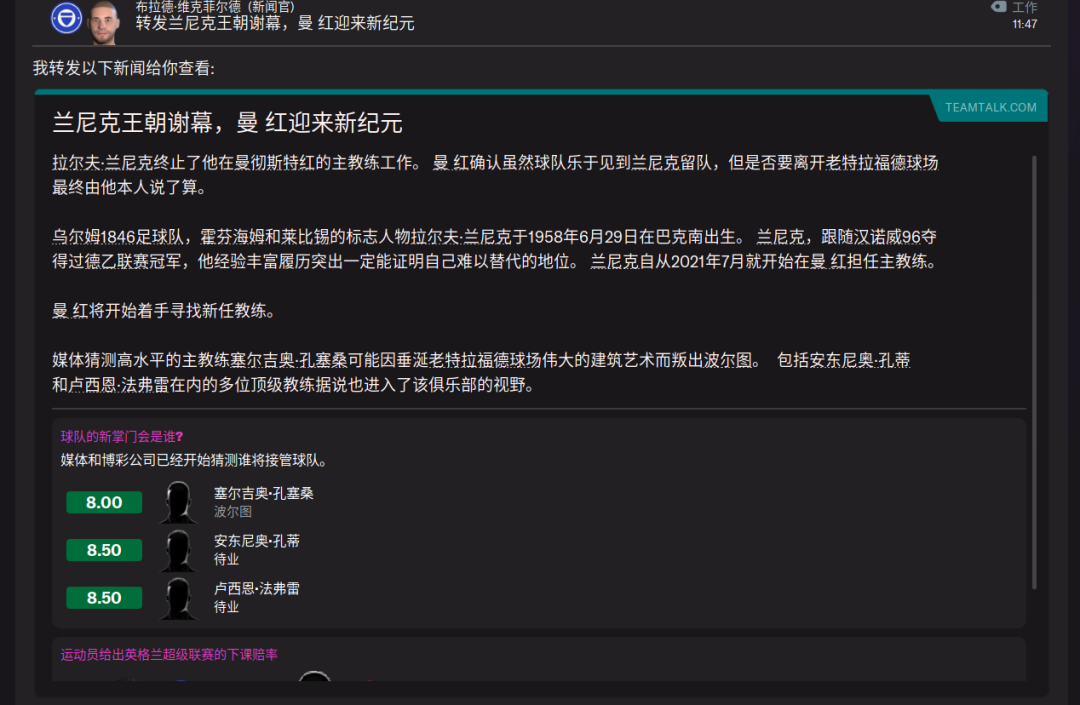The width and height of the screenshot is (1080, 705).
Task: Click the 11:47 timestamp
Action: tap(1024, 24)
